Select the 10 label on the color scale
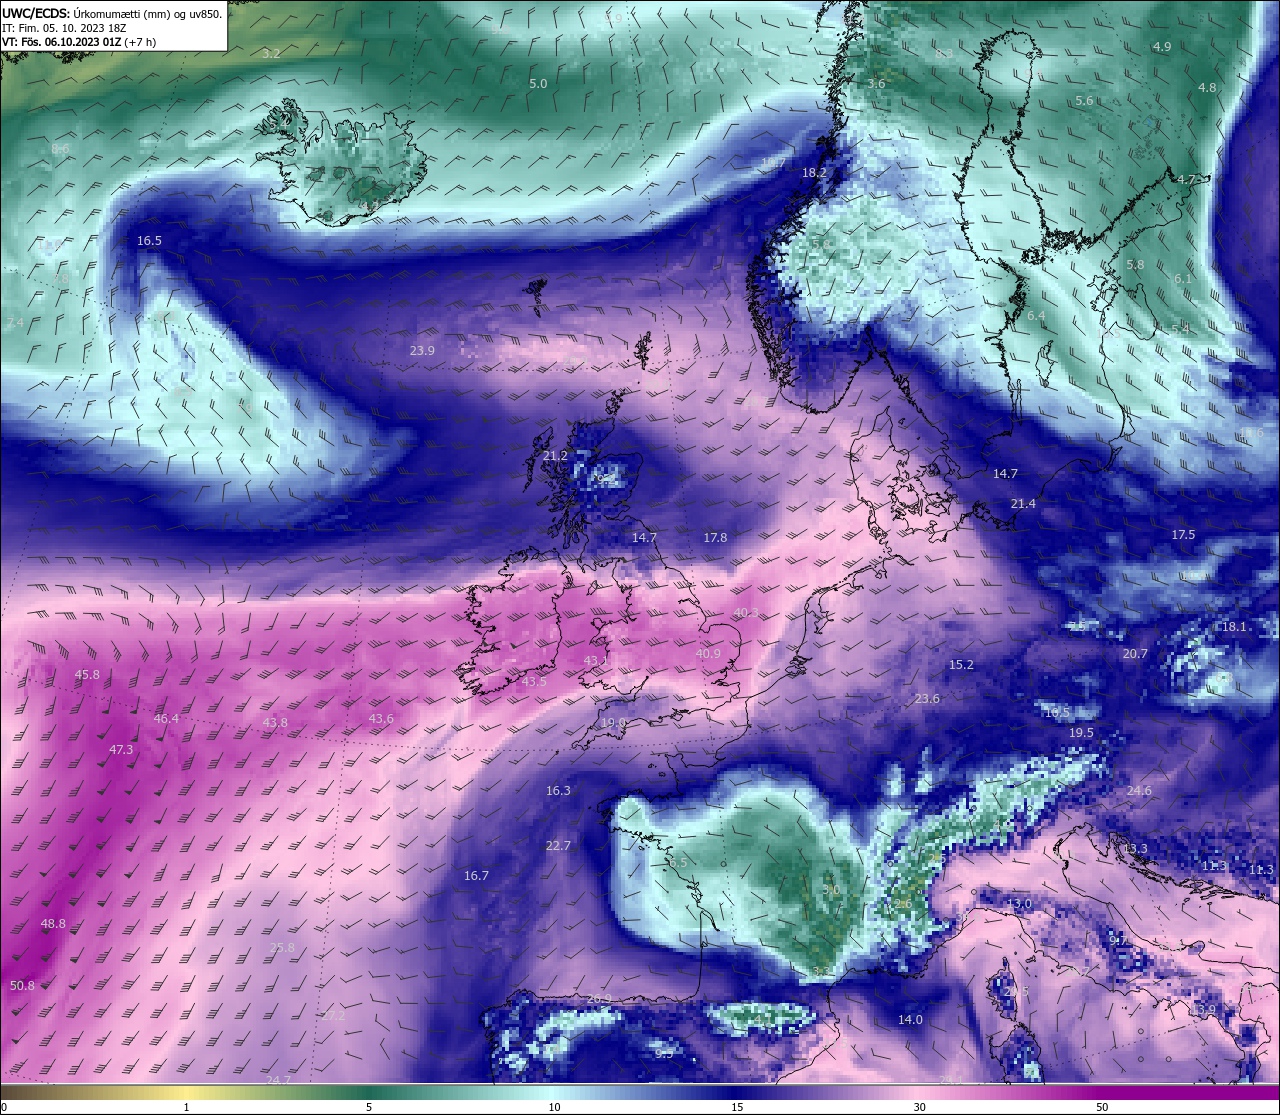 (554, 1107)
